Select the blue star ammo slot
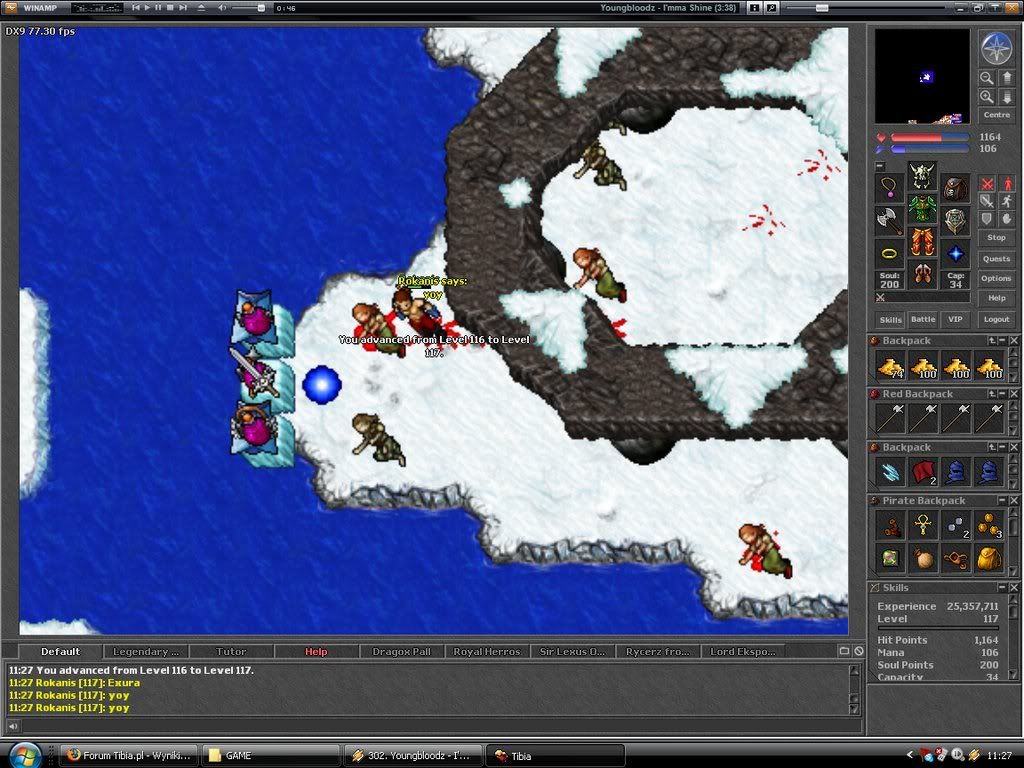Image resolution: width=1024 pixels, height=768 pixels. 955,254
